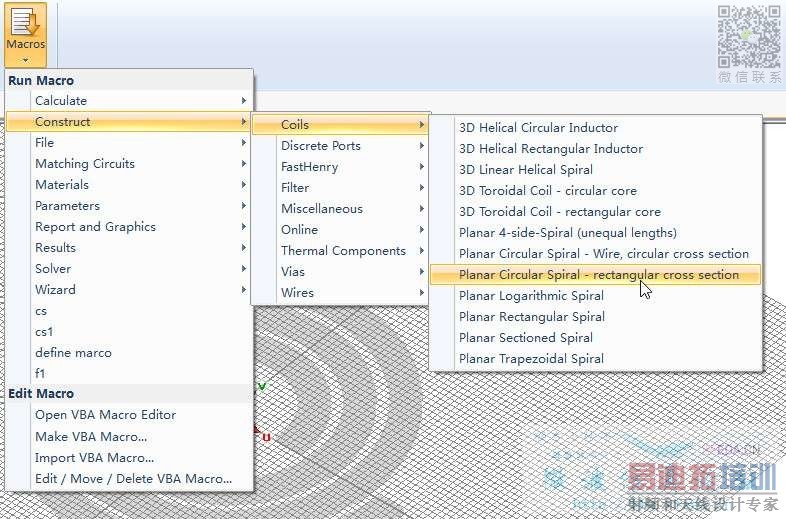This screenshot has width=786, height=519.
Task: Click the arrow beside Wizard
Action: [244, 290]
